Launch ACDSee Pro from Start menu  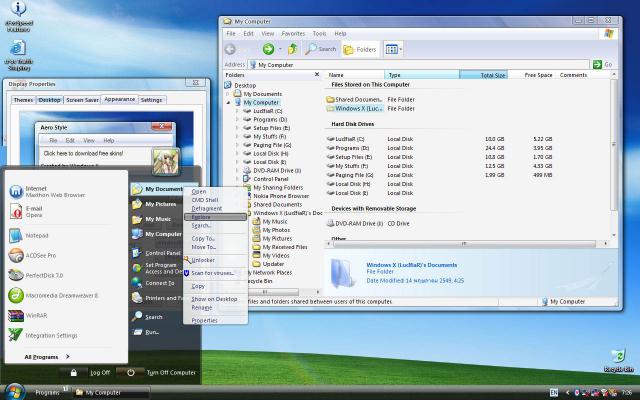point(33,256)
